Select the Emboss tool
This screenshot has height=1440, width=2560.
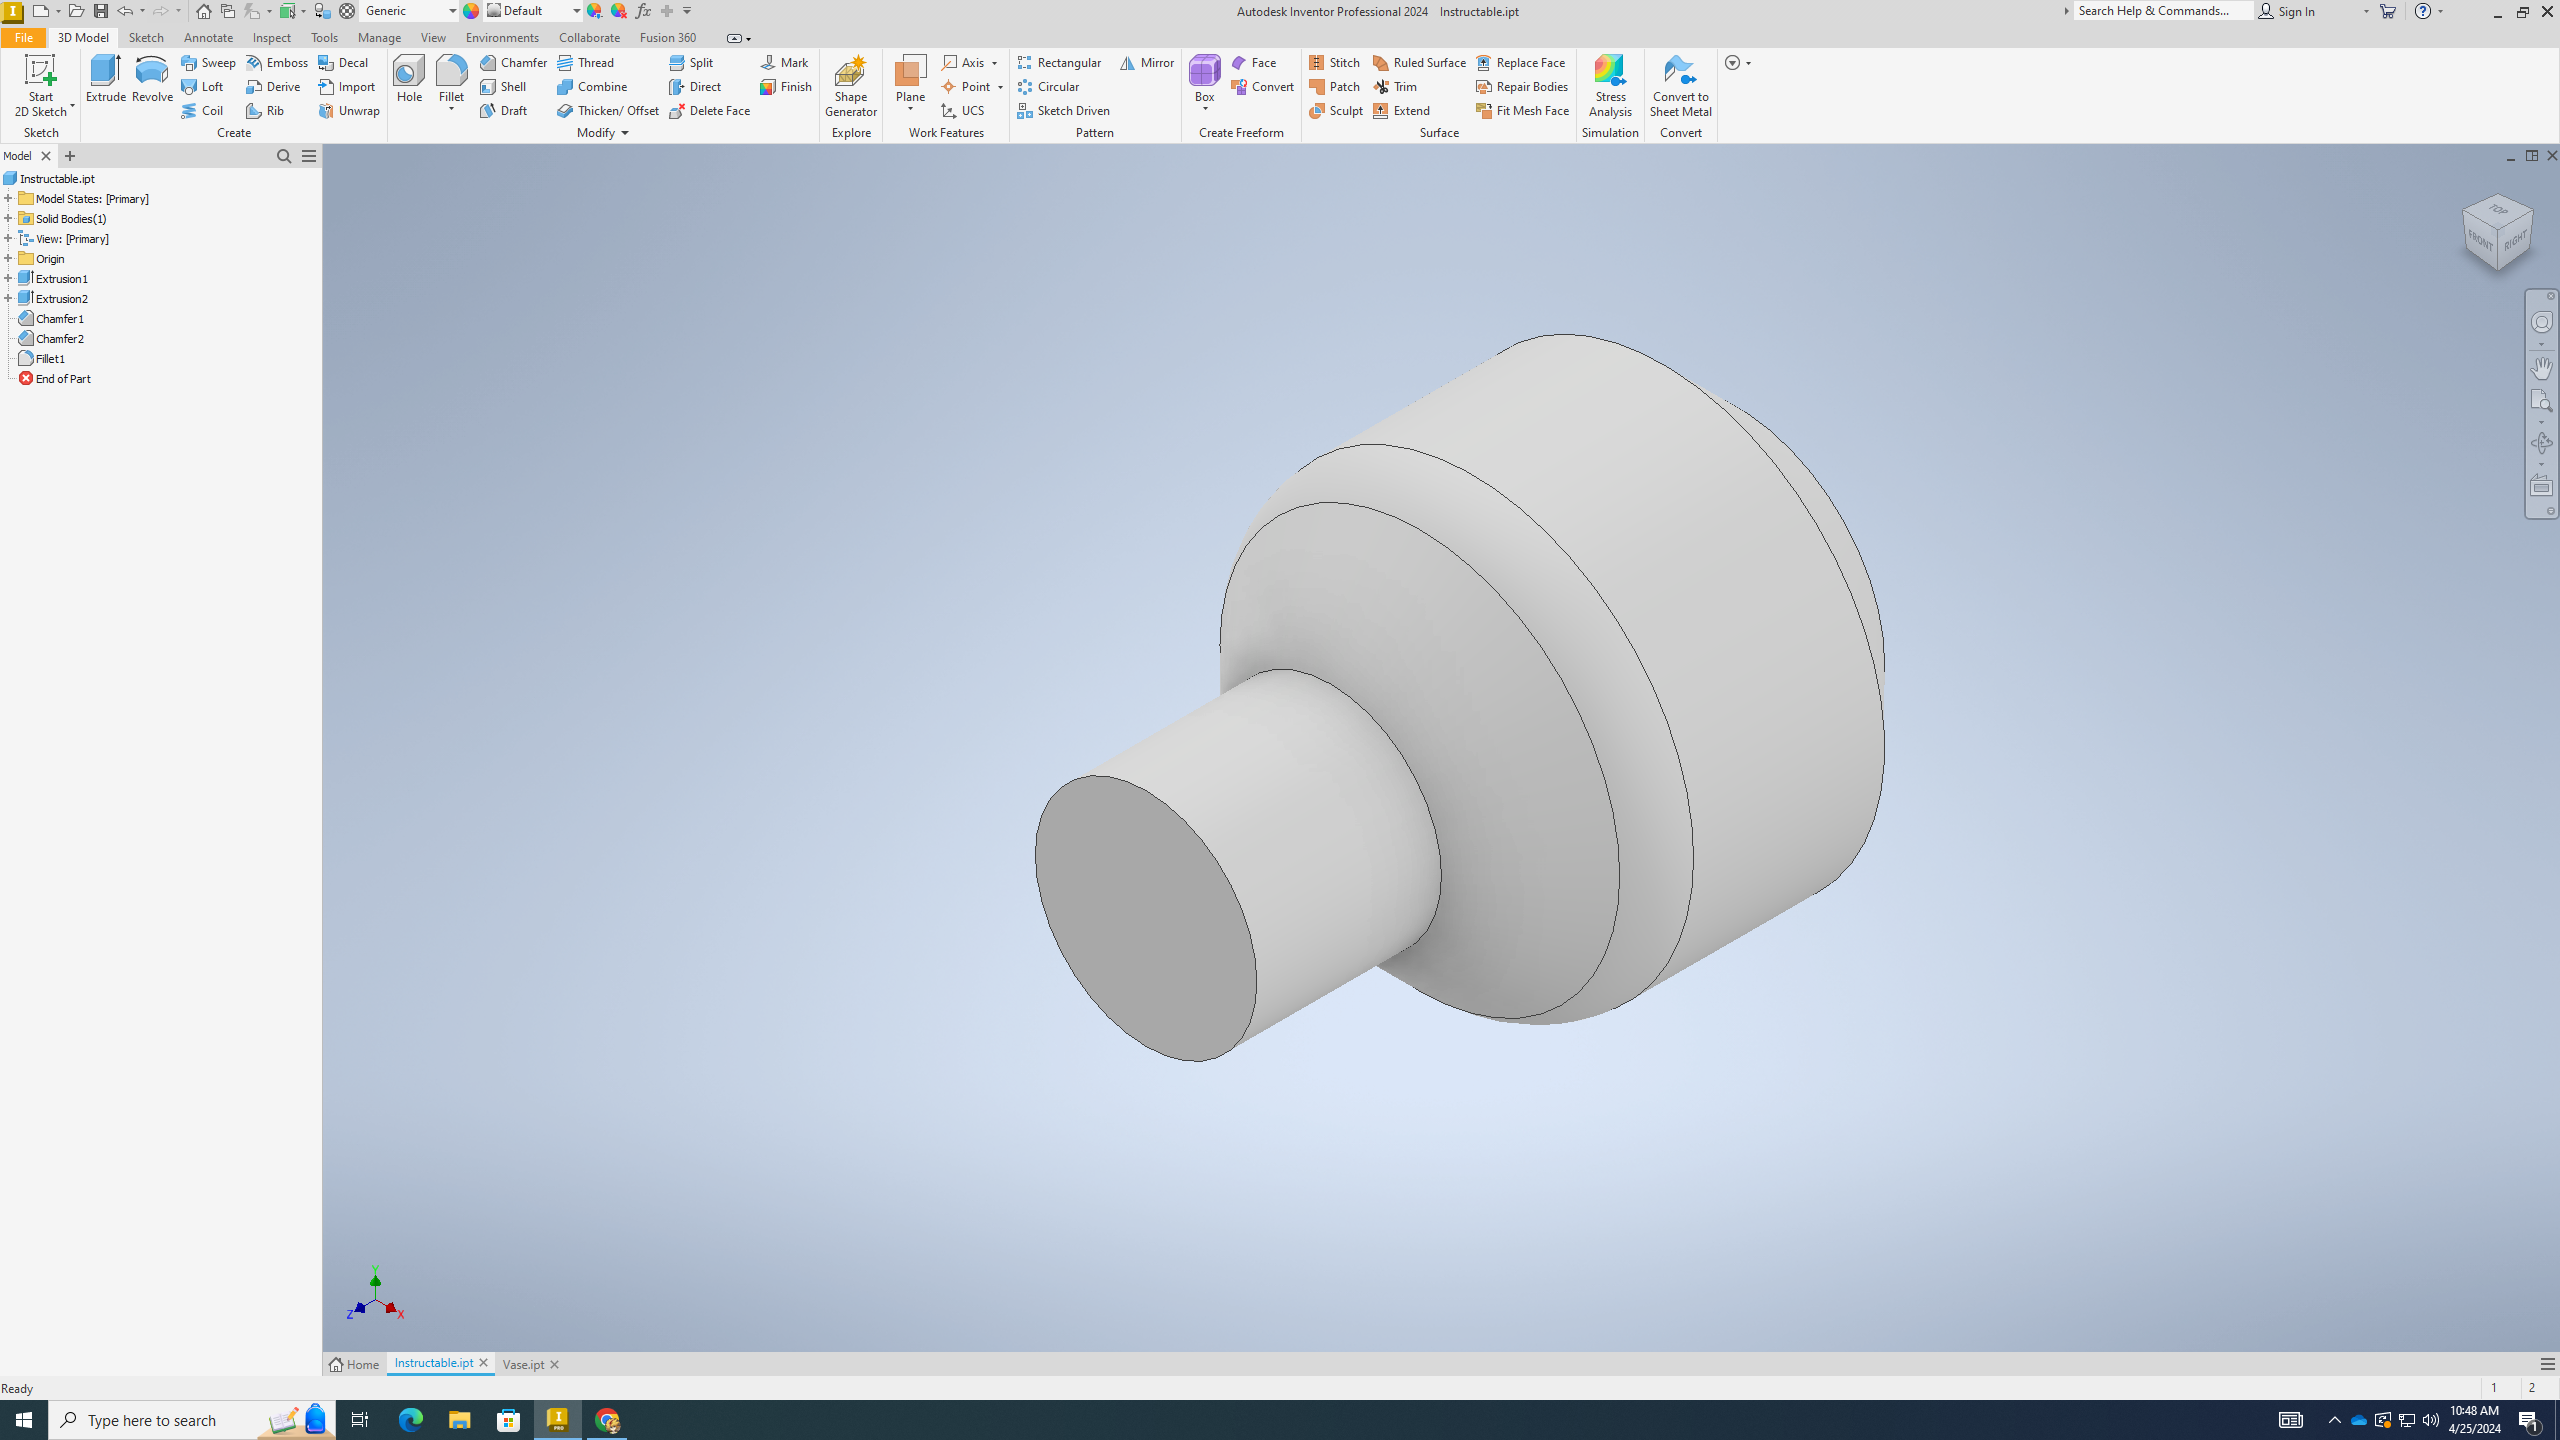click(277, 62)
